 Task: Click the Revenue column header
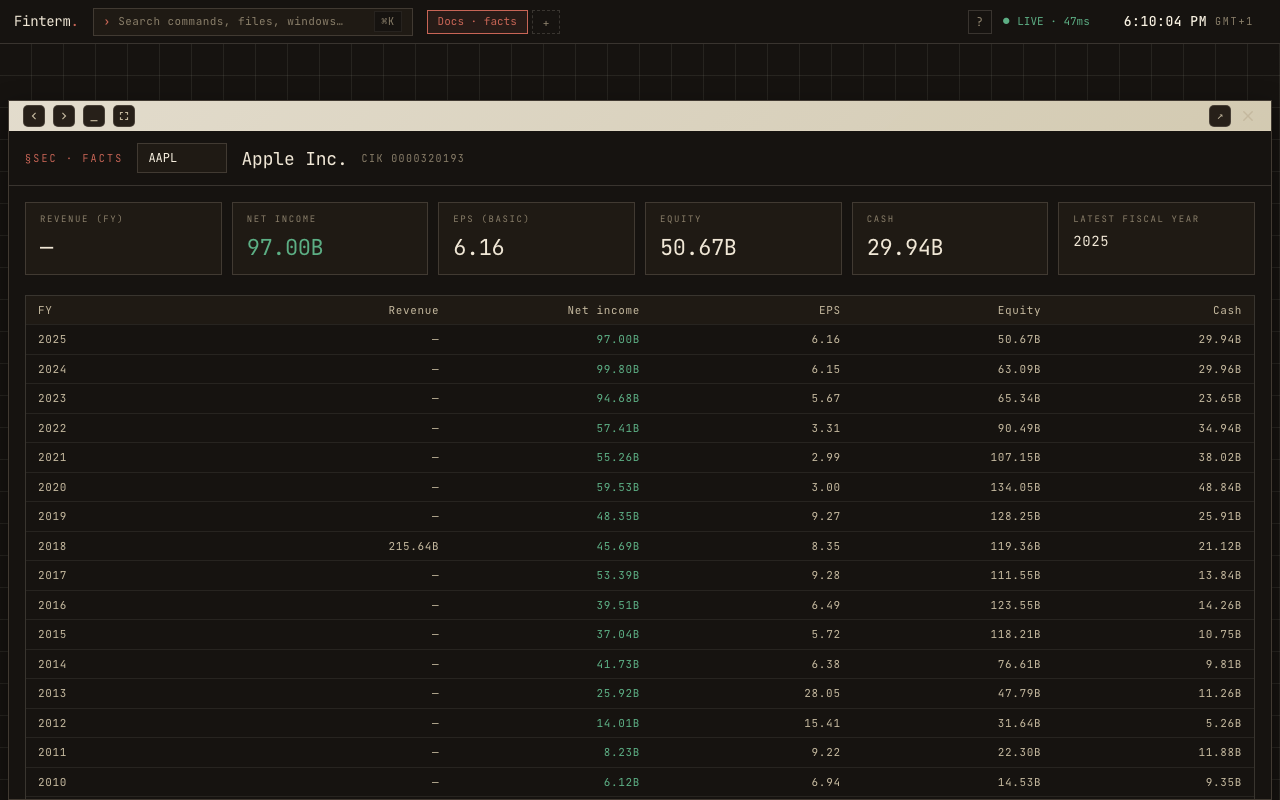[x=414, y=311]
